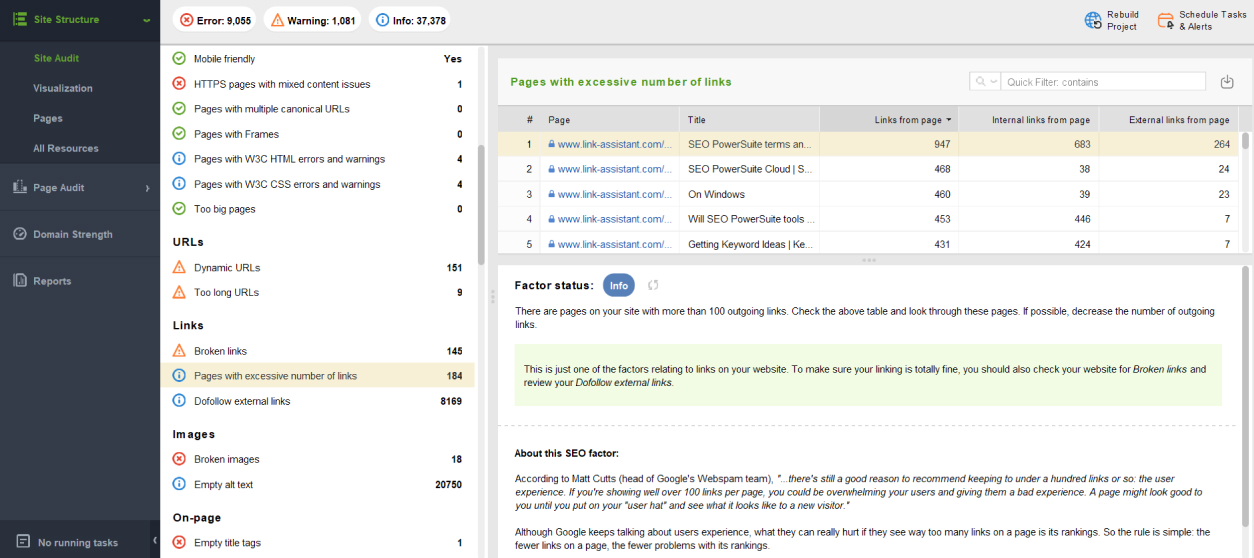
Task: Click the vertical pane splitter handle
Action: (x=491, y=296)
